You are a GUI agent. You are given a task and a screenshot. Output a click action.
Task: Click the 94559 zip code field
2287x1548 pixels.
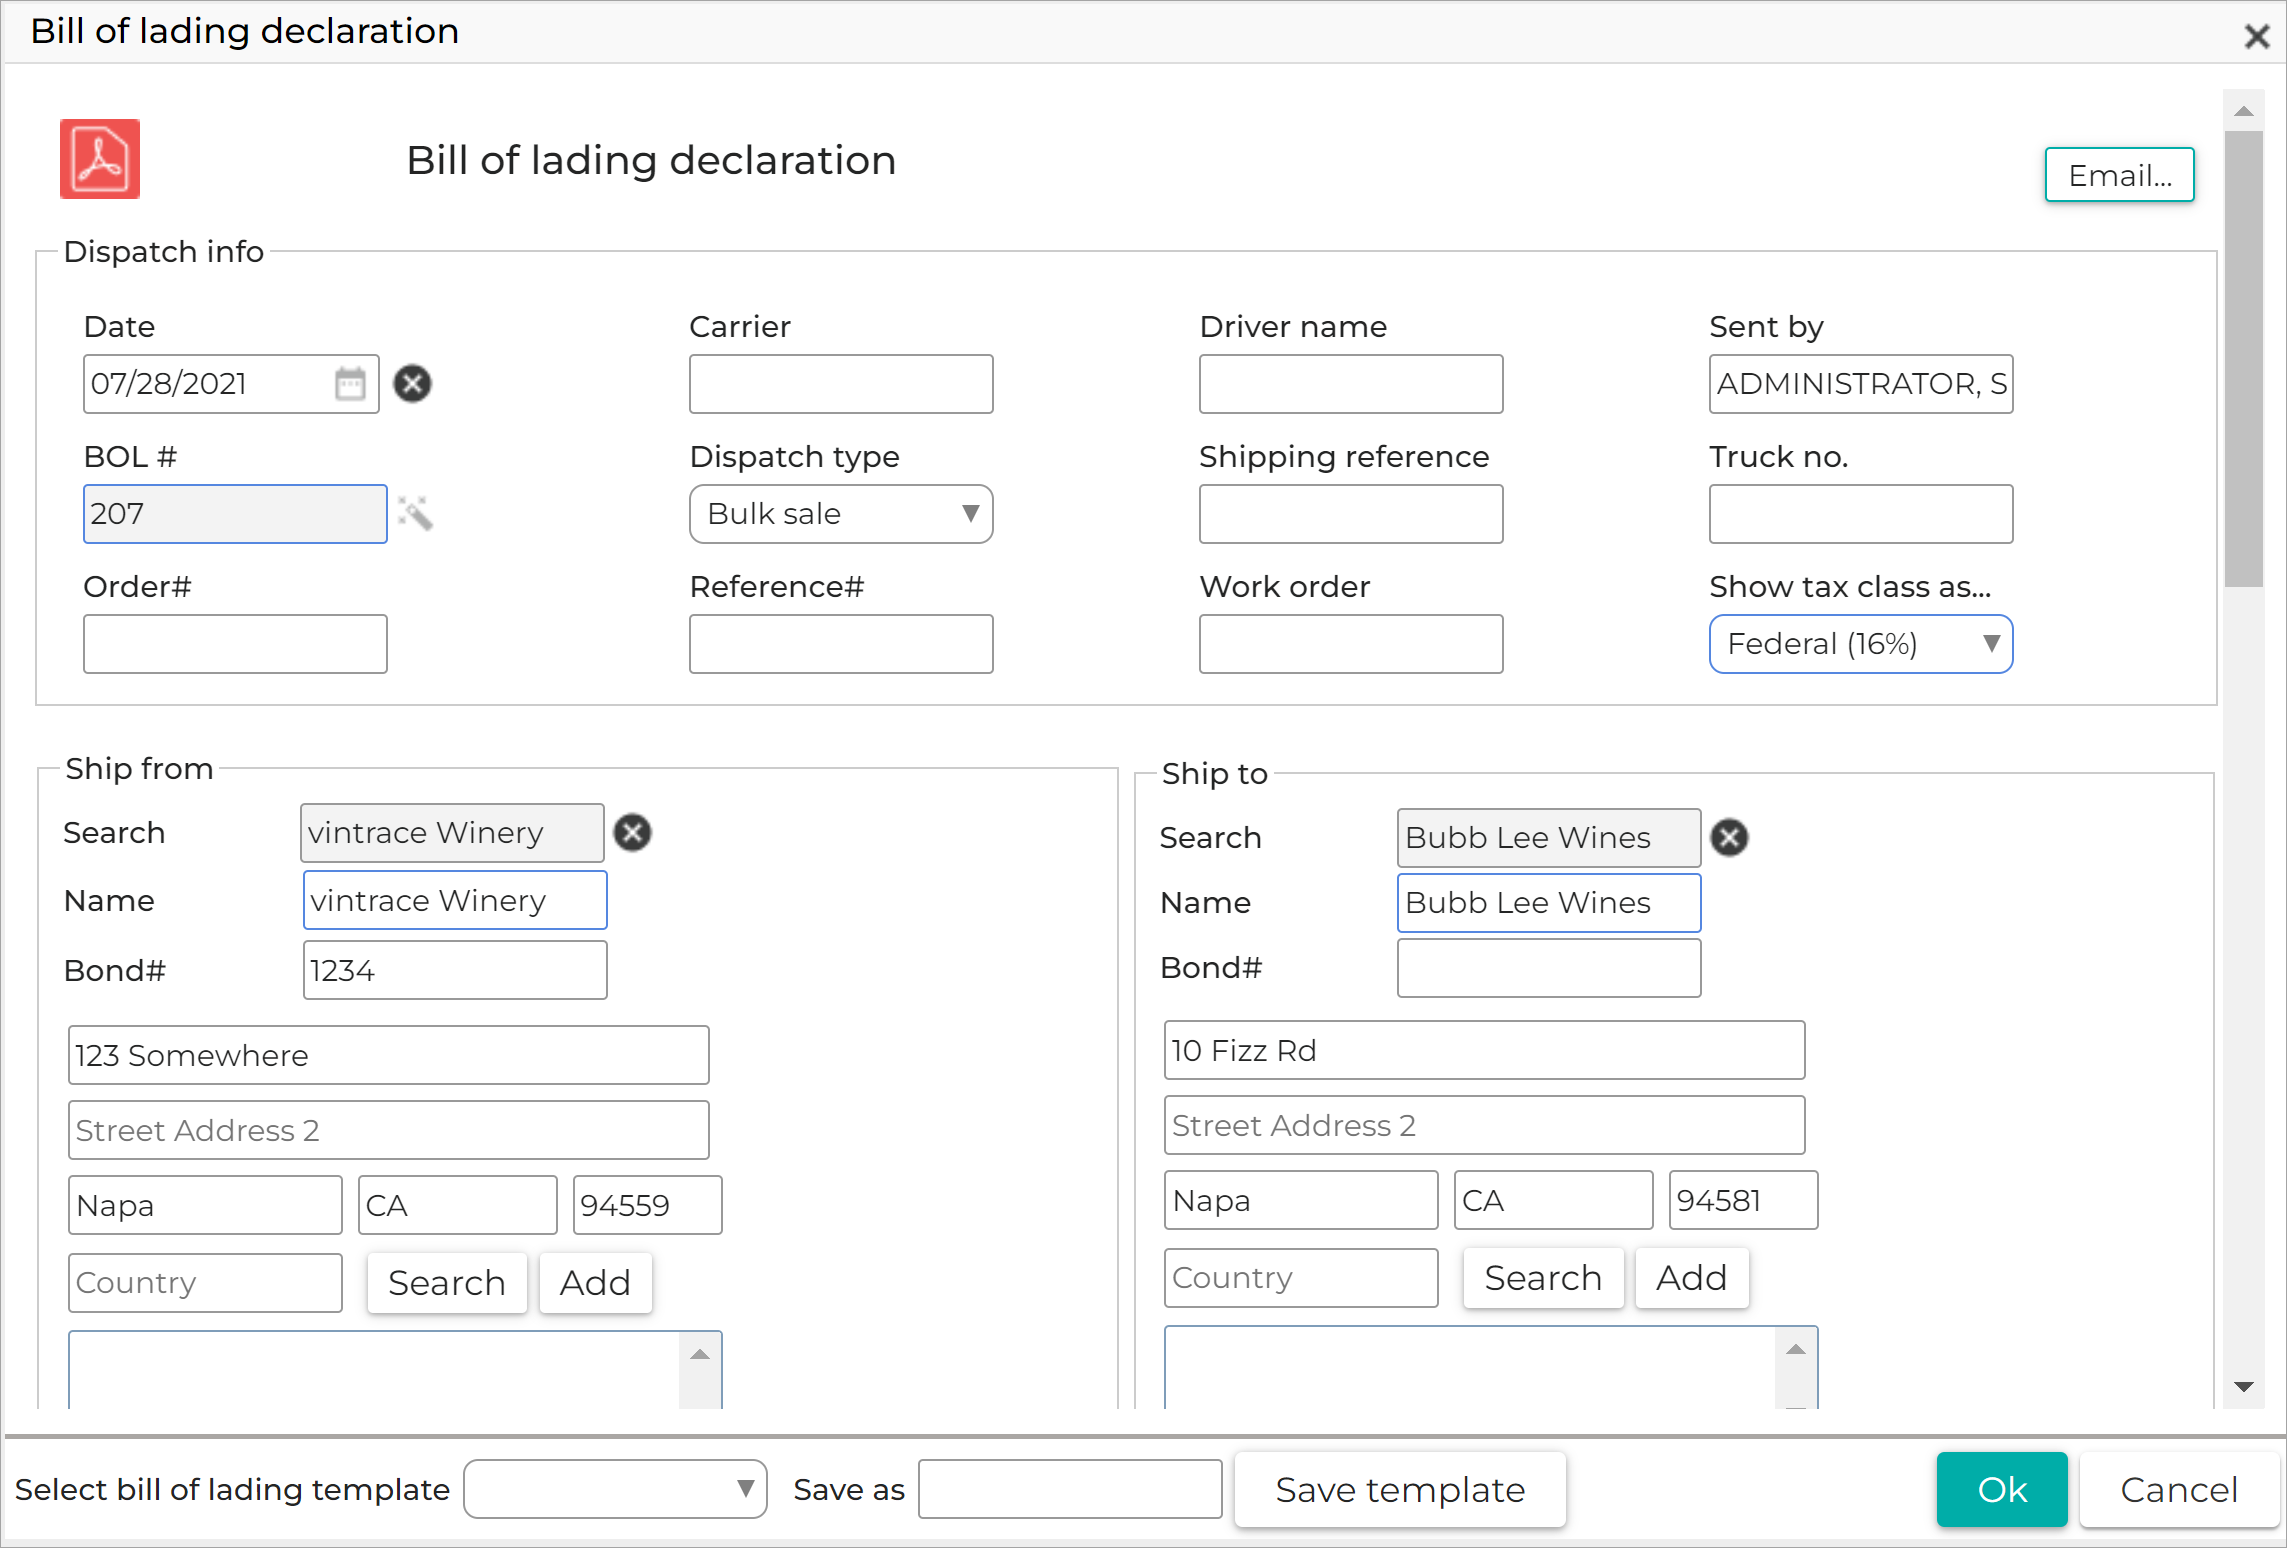coord(648,1205)
